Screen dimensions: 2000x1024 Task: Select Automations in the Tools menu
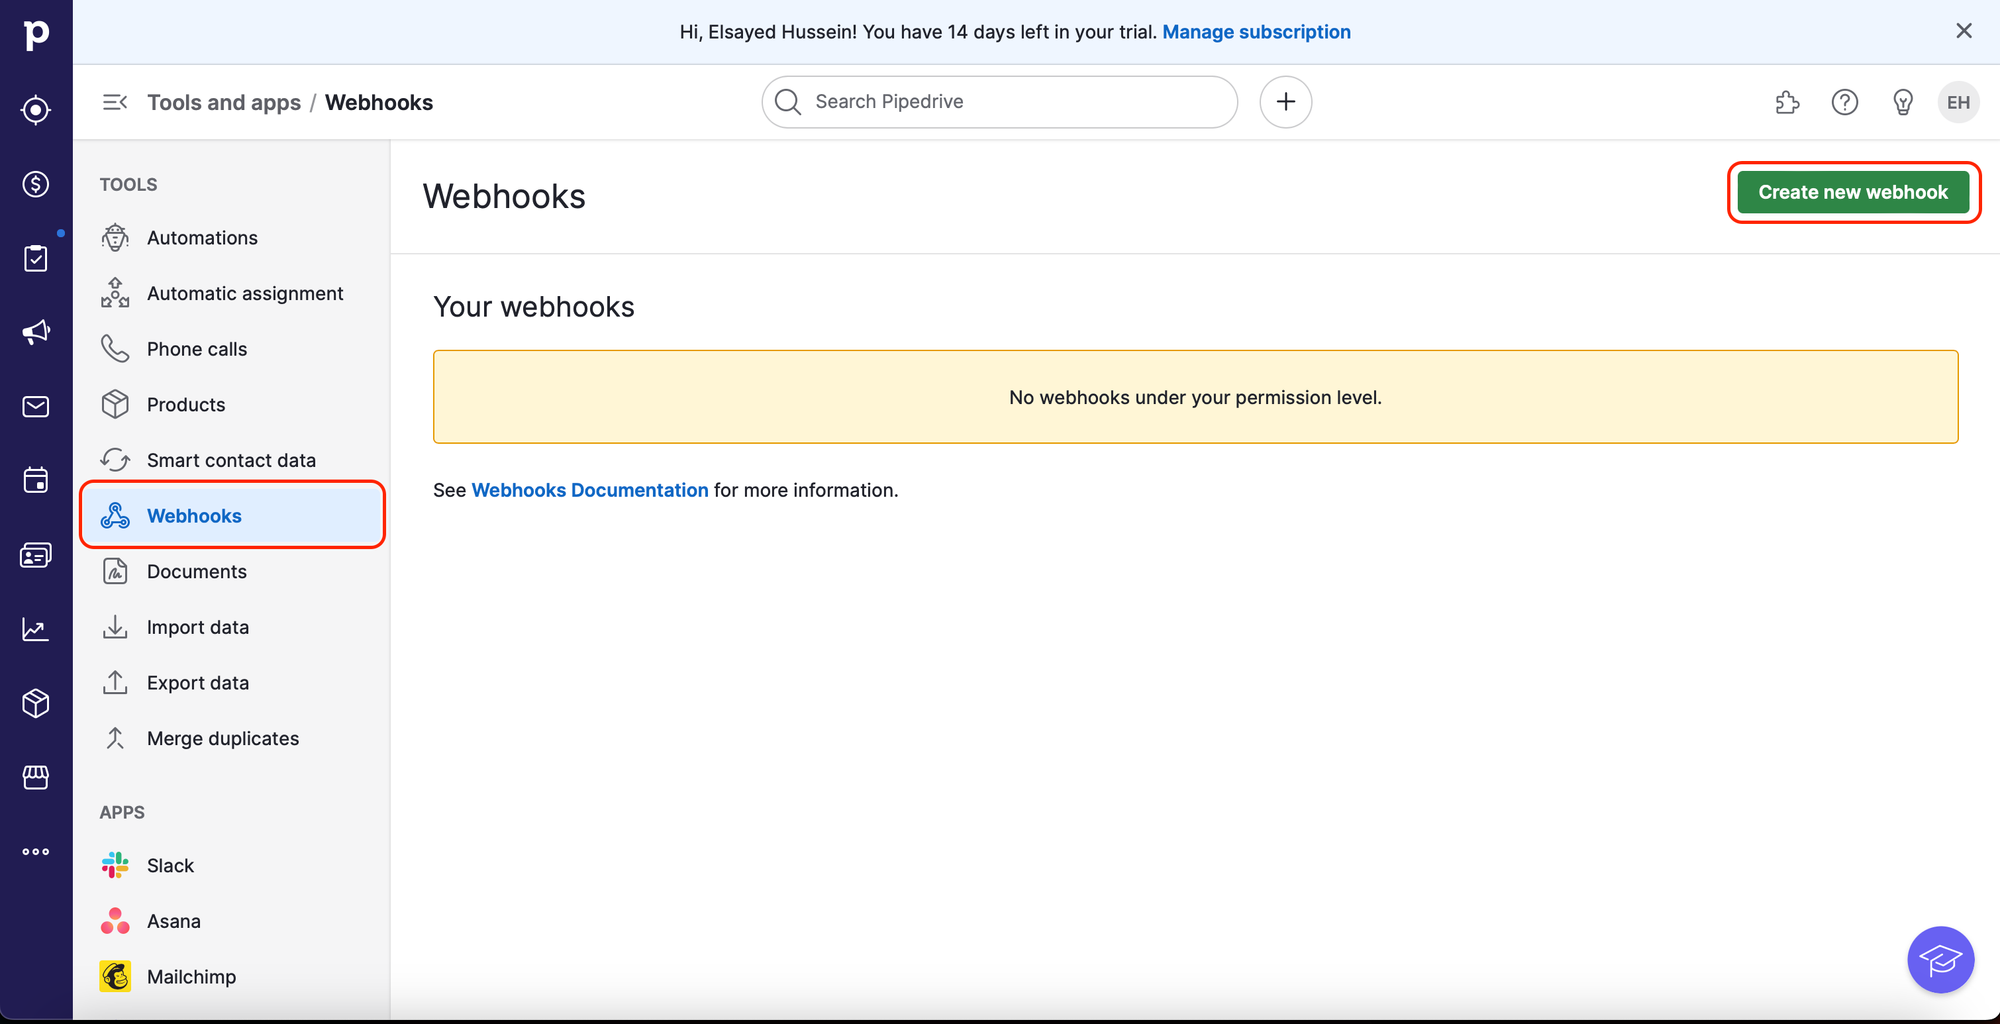pyautogui.click(x=202, y=238)
